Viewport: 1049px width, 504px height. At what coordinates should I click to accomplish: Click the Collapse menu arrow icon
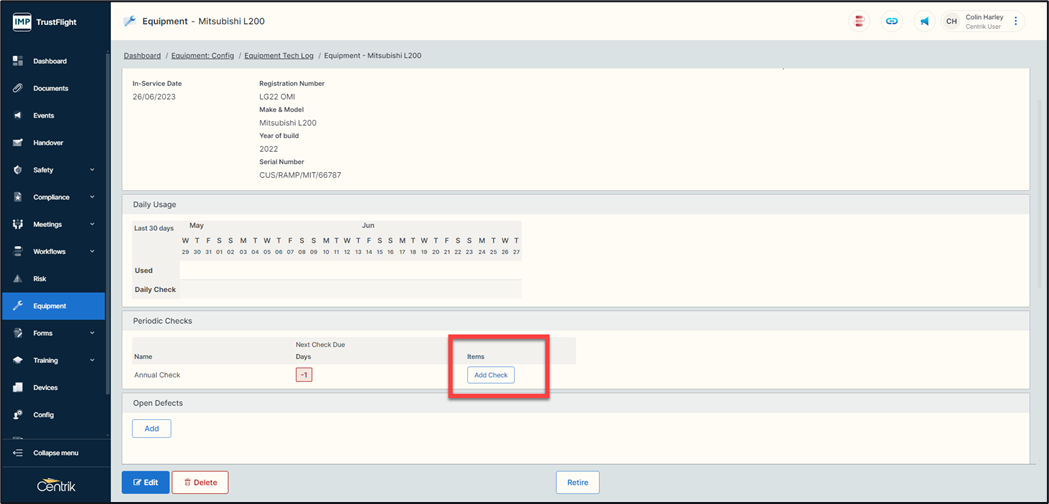click(x=18, y=453)
